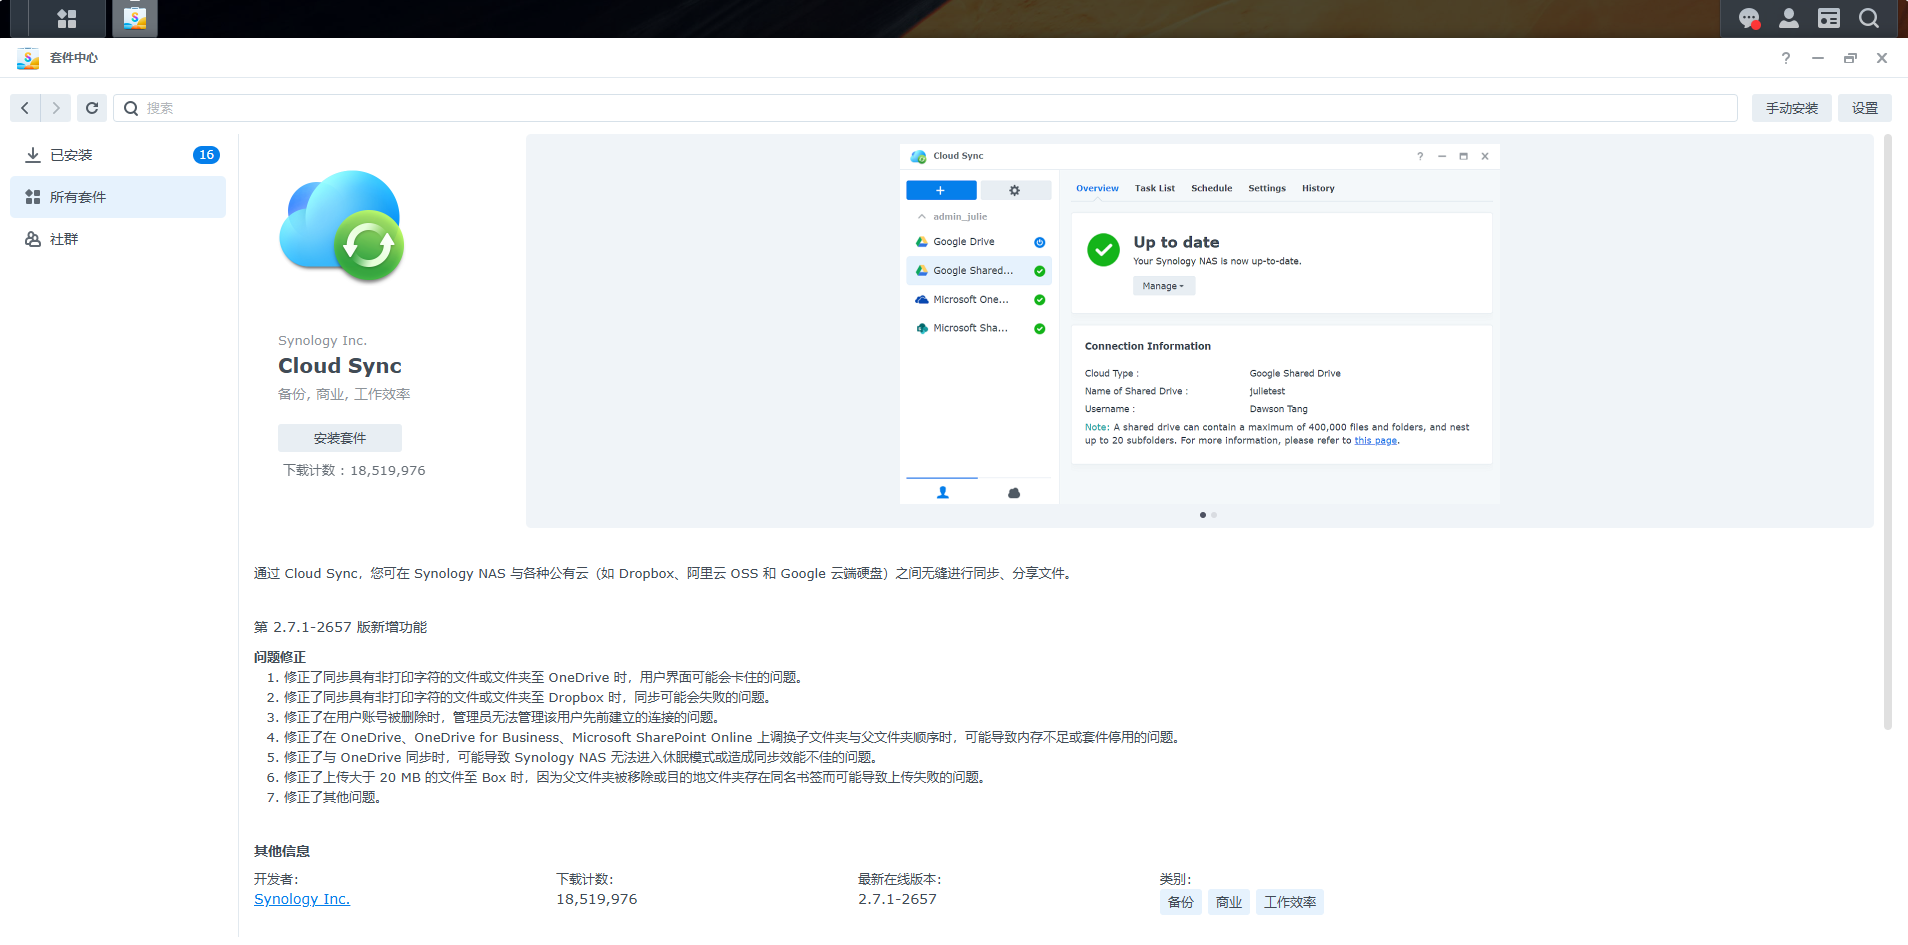Click the 问题修正 heading
This screenshot has width=1908, height=945.
[x=280, y=657]
